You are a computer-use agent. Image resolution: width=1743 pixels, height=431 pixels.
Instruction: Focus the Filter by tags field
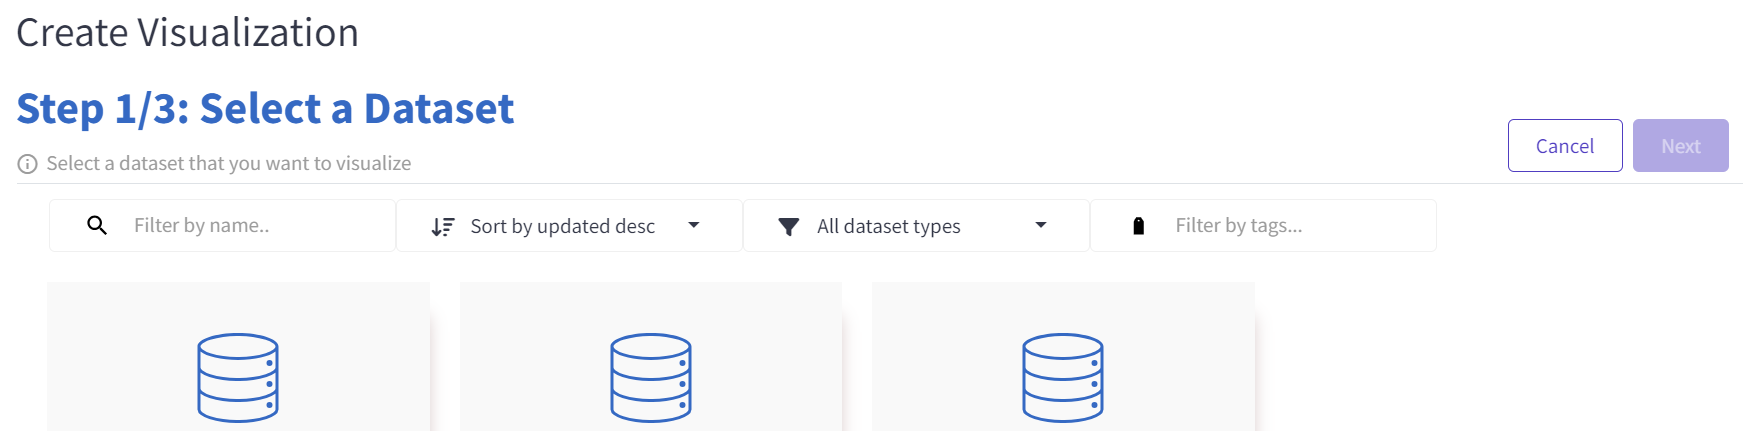(x=1295, y=226)
